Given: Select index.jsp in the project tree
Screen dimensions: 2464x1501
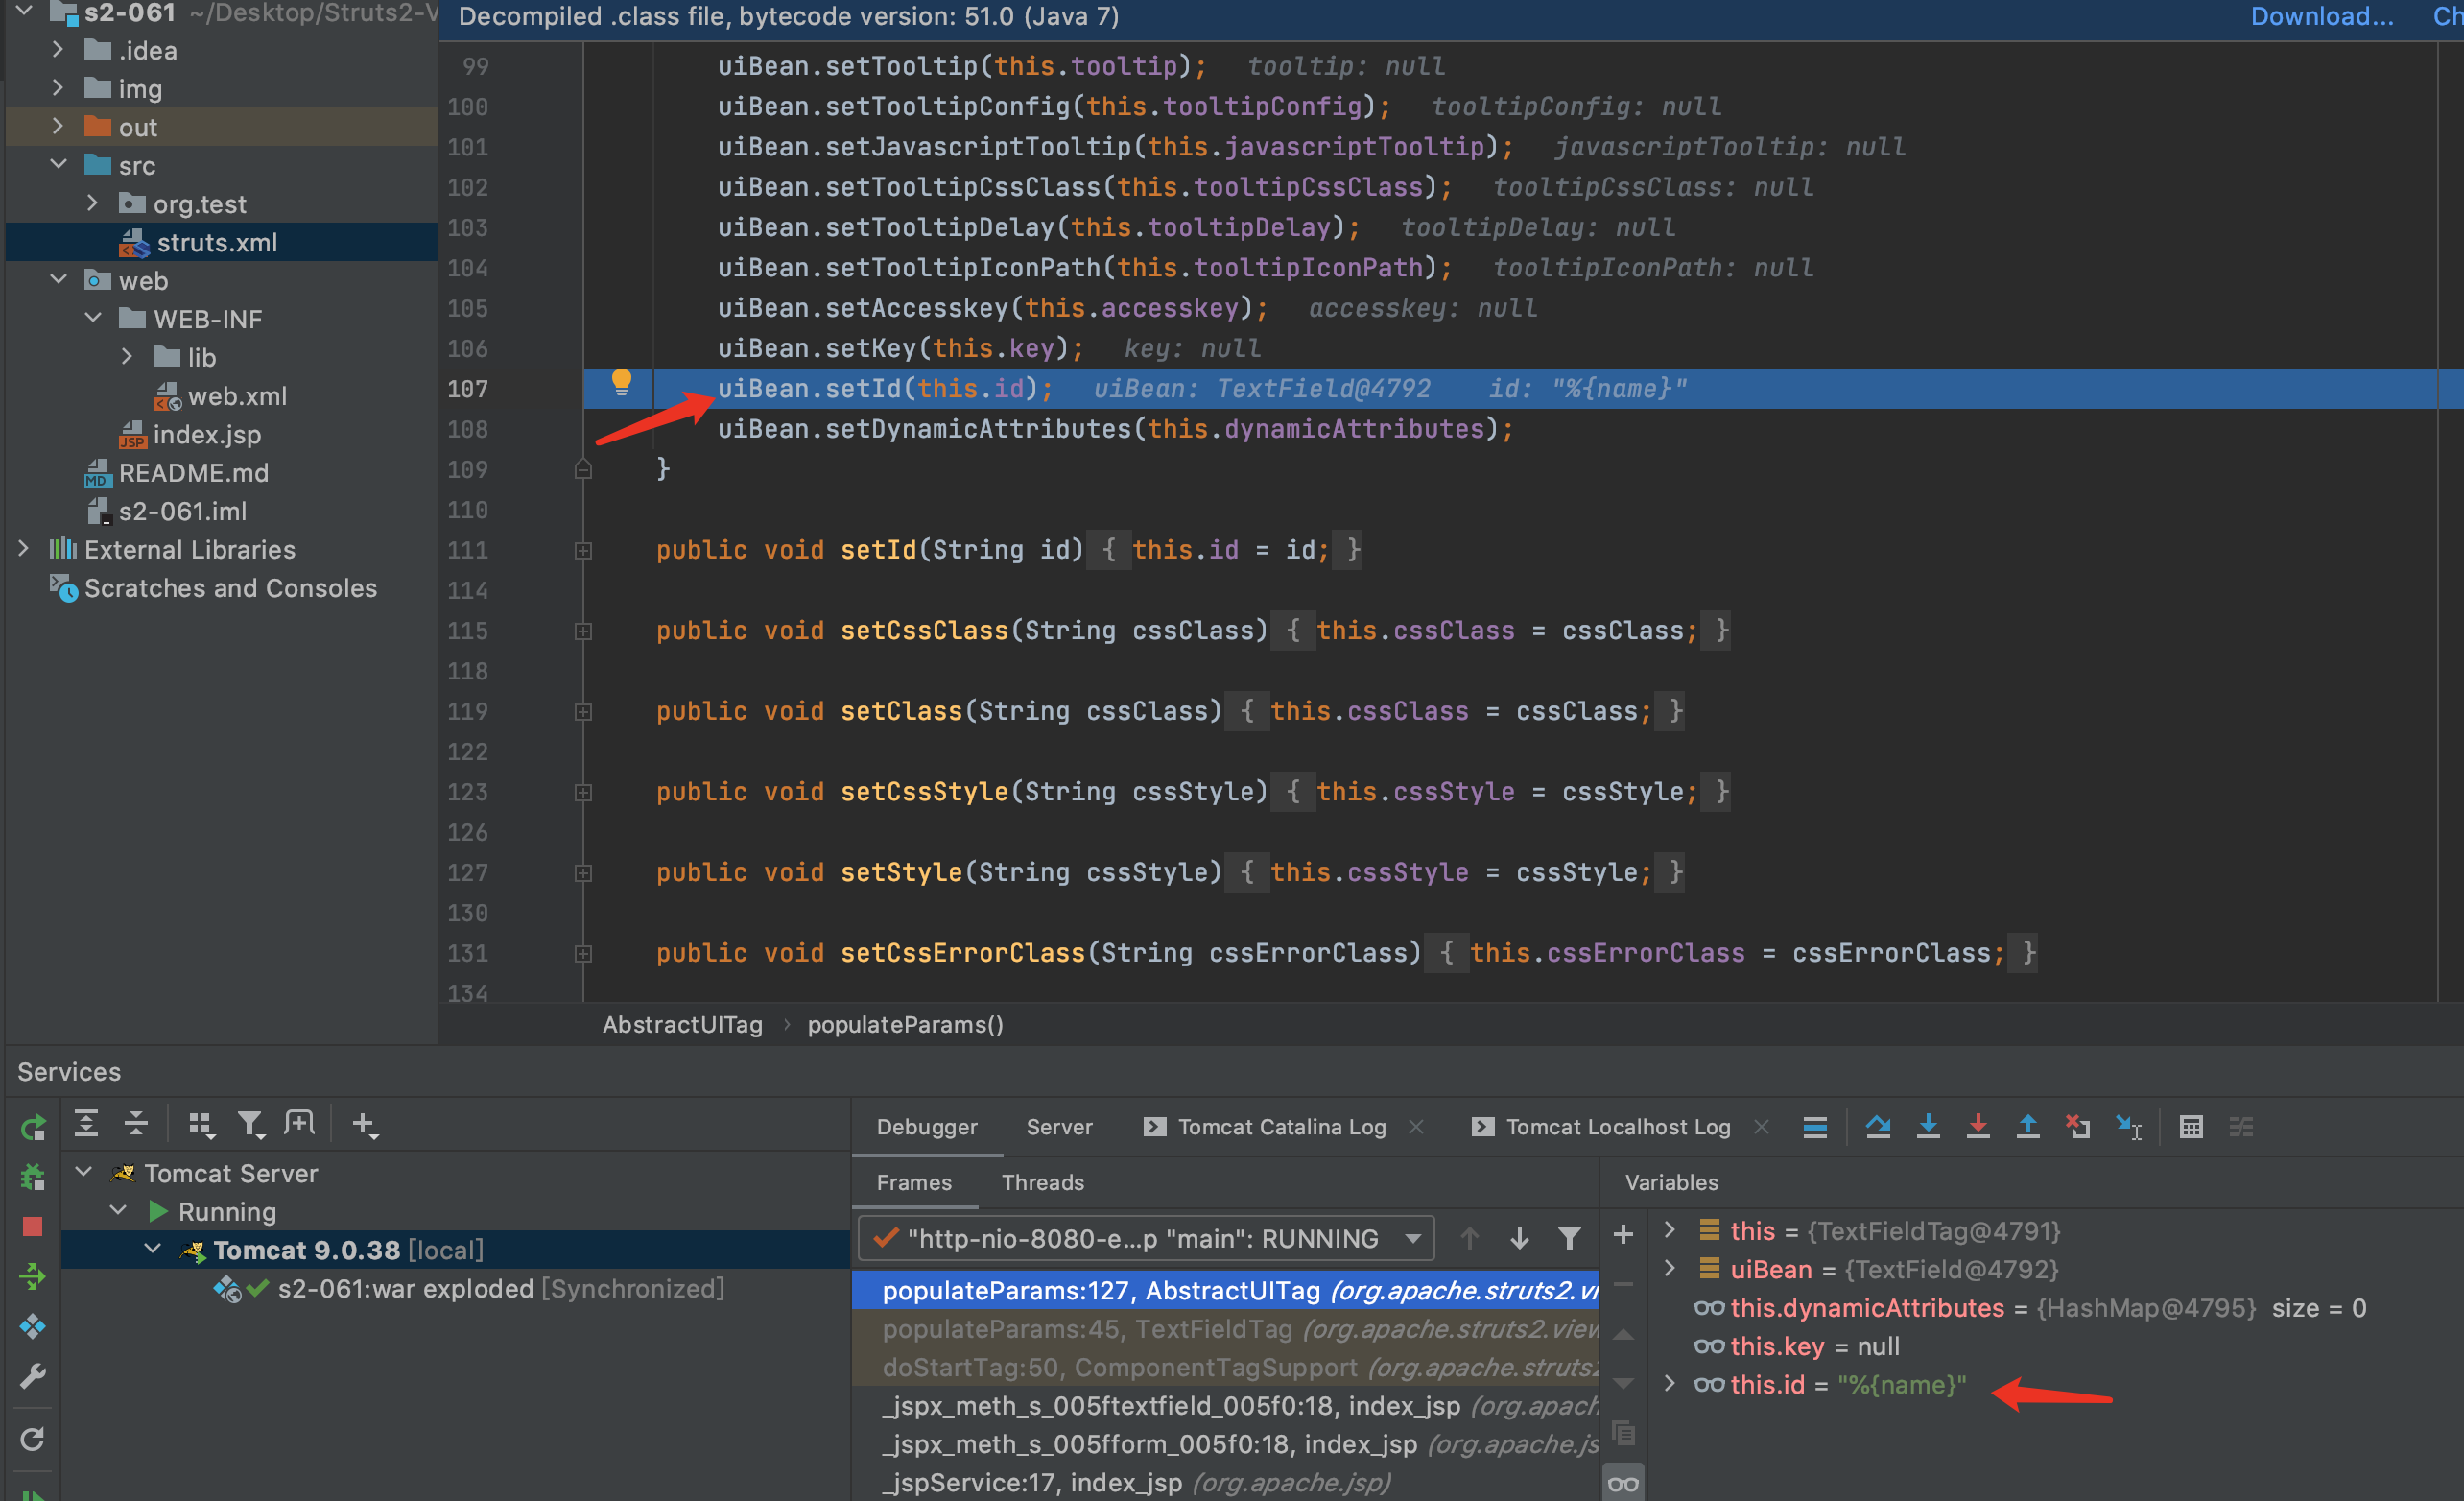Looking at the screenshot, I should pyautogui.click(x=206, y=434).
